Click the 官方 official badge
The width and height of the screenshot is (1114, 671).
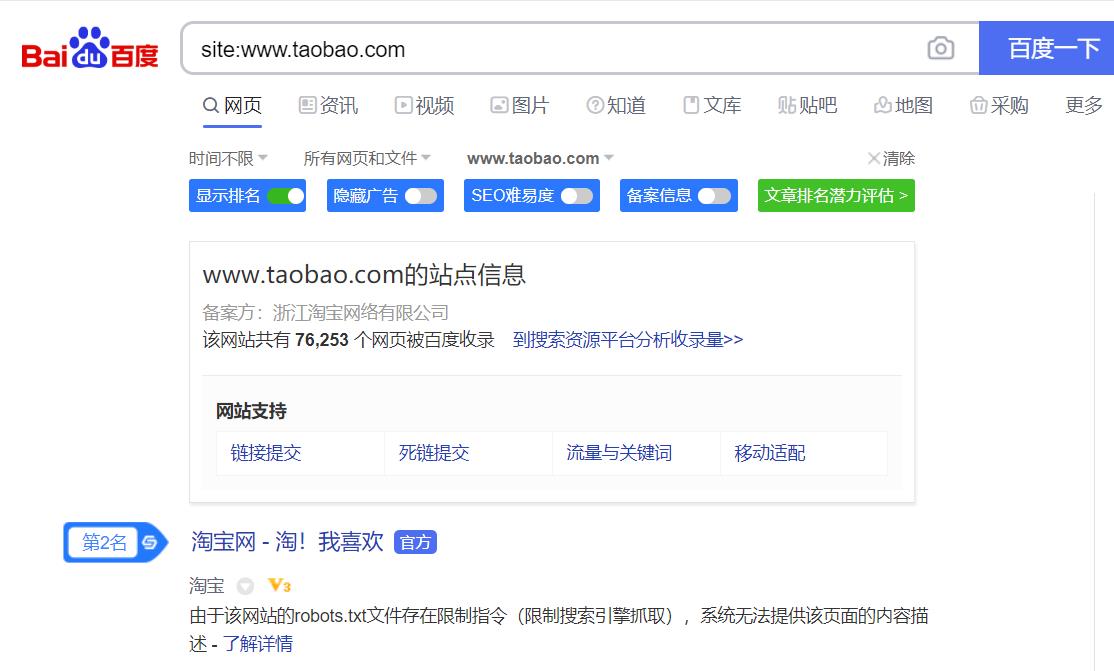(x=415, y=542)
